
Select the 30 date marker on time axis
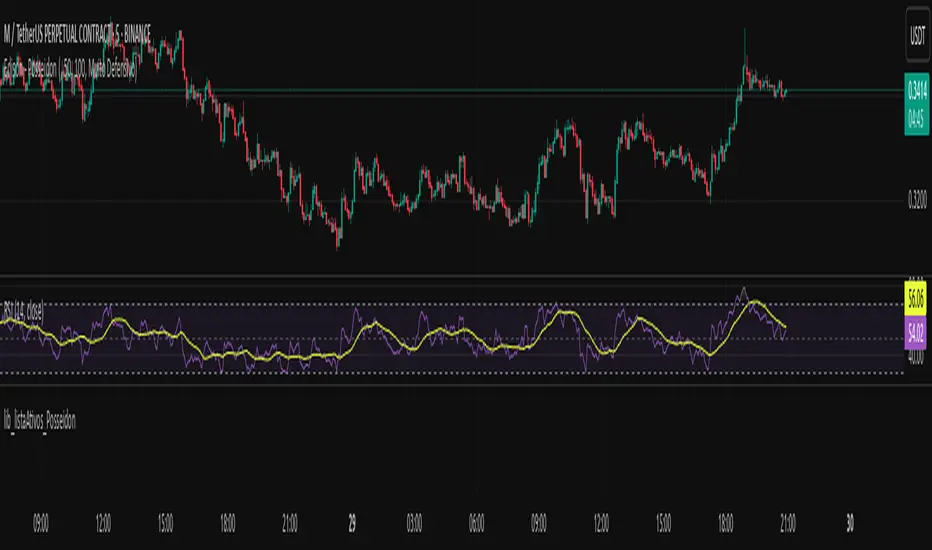[850, 523]
